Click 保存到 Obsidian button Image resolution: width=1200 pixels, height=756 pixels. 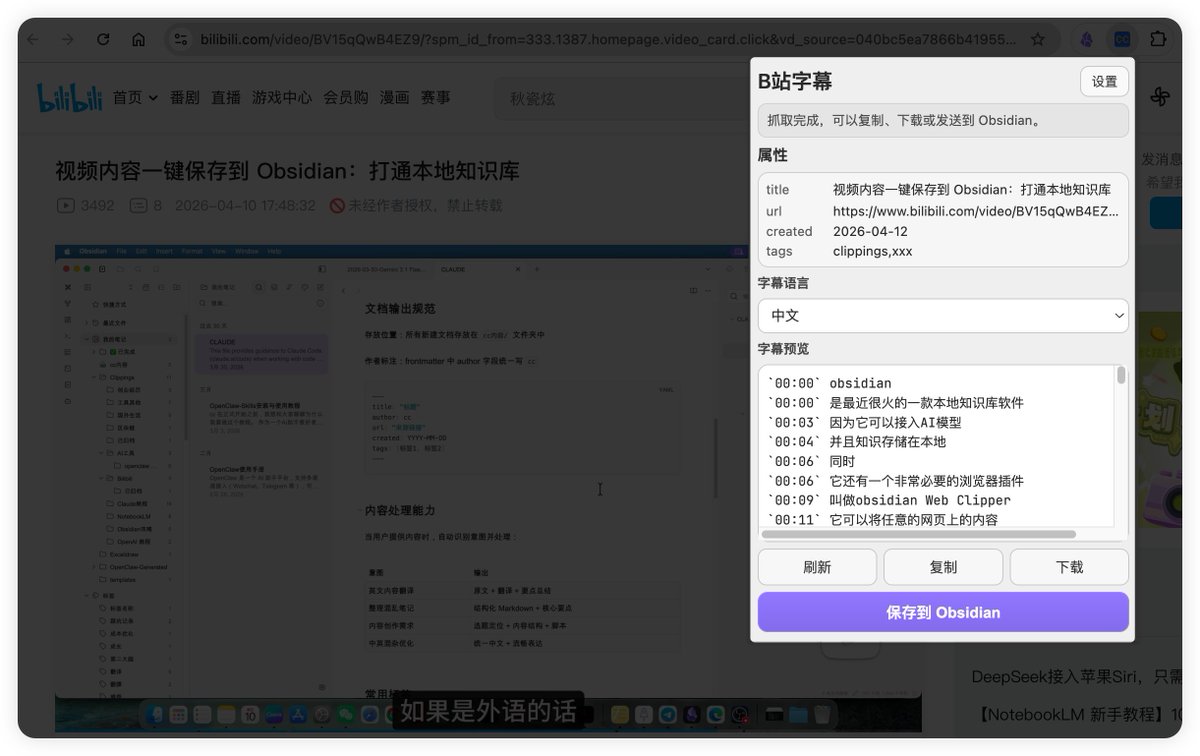(943, 612)
